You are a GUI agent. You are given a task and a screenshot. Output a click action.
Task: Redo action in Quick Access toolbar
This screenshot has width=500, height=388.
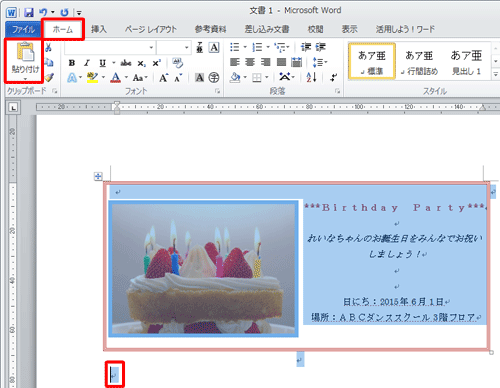pos(64,13)
